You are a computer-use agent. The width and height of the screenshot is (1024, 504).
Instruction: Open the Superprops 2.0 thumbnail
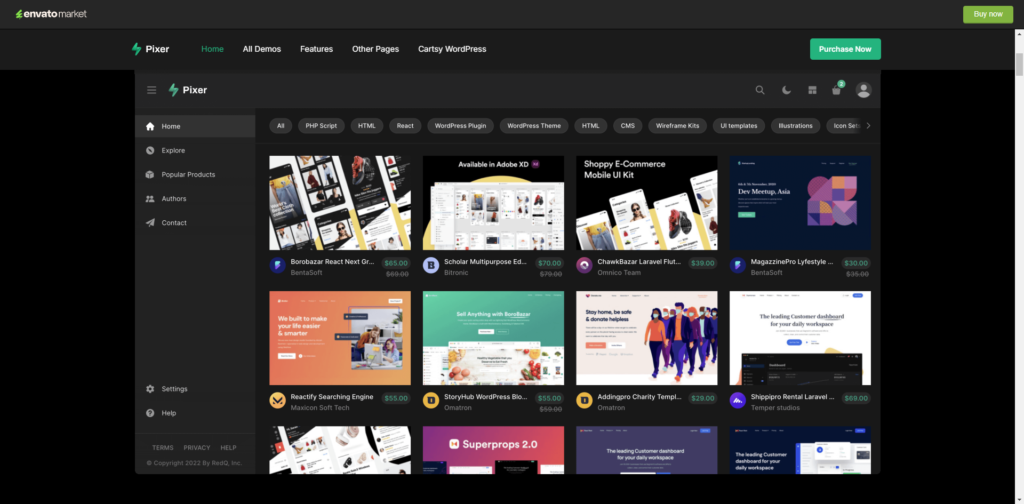(493, 450)
